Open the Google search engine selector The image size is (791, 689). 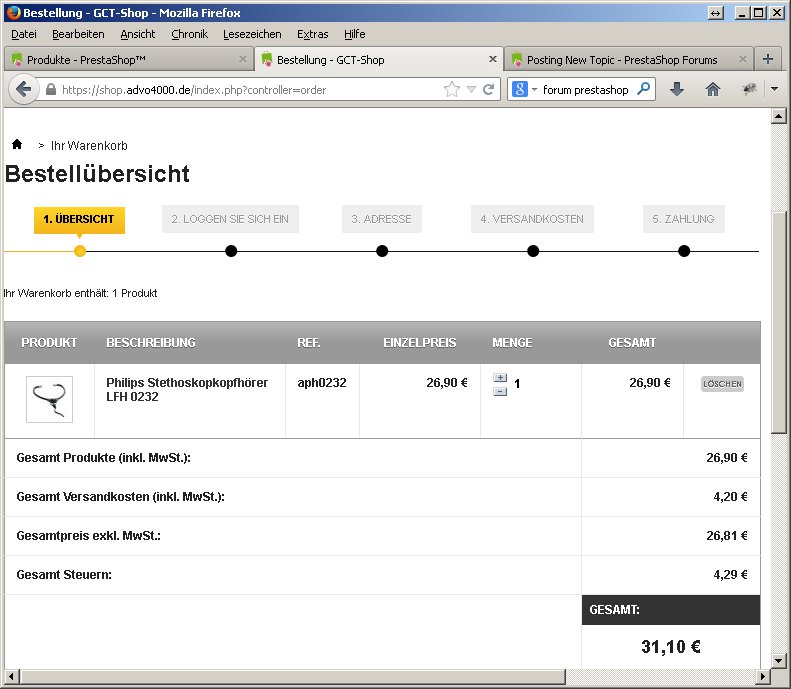click(x=524, y=90)
